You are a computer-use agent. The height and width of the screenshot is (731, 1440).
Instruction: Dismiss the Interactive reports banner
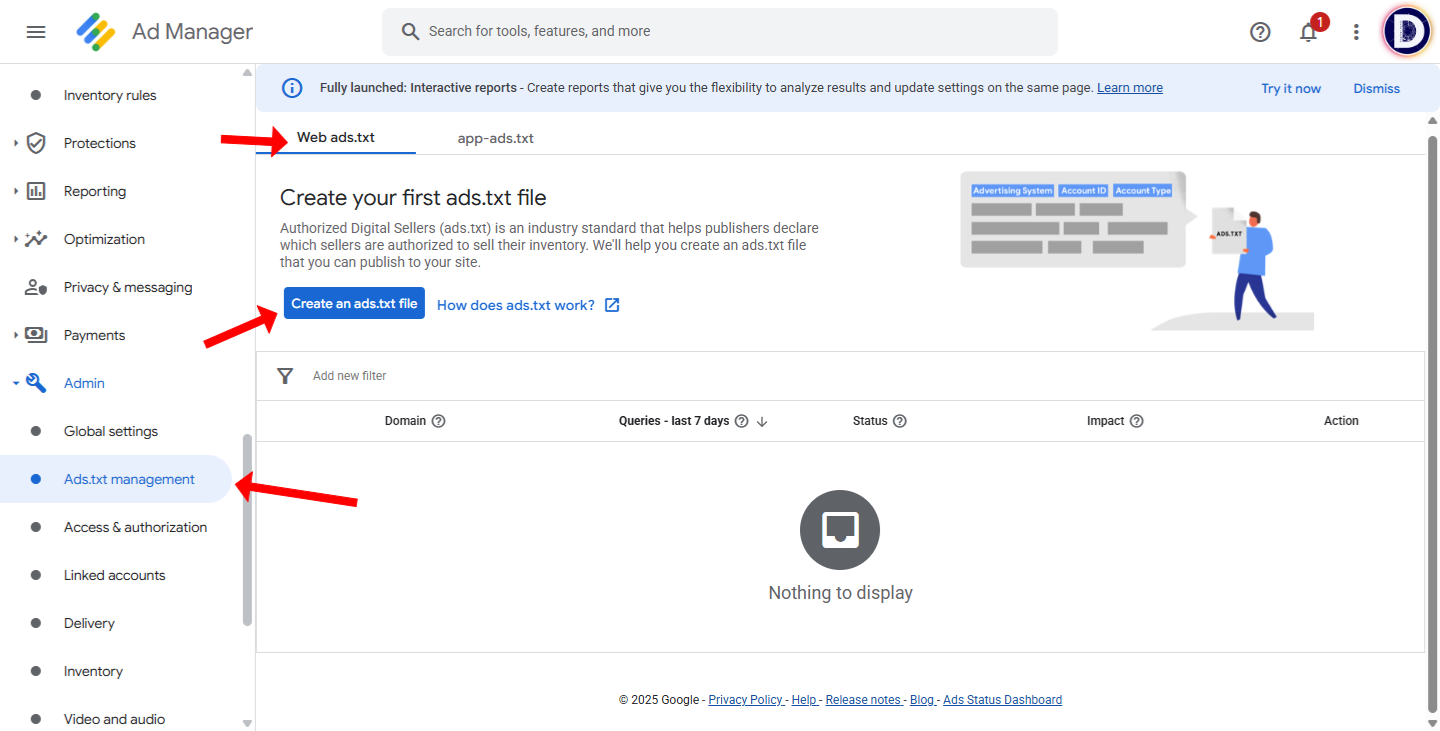point(1377,88)
